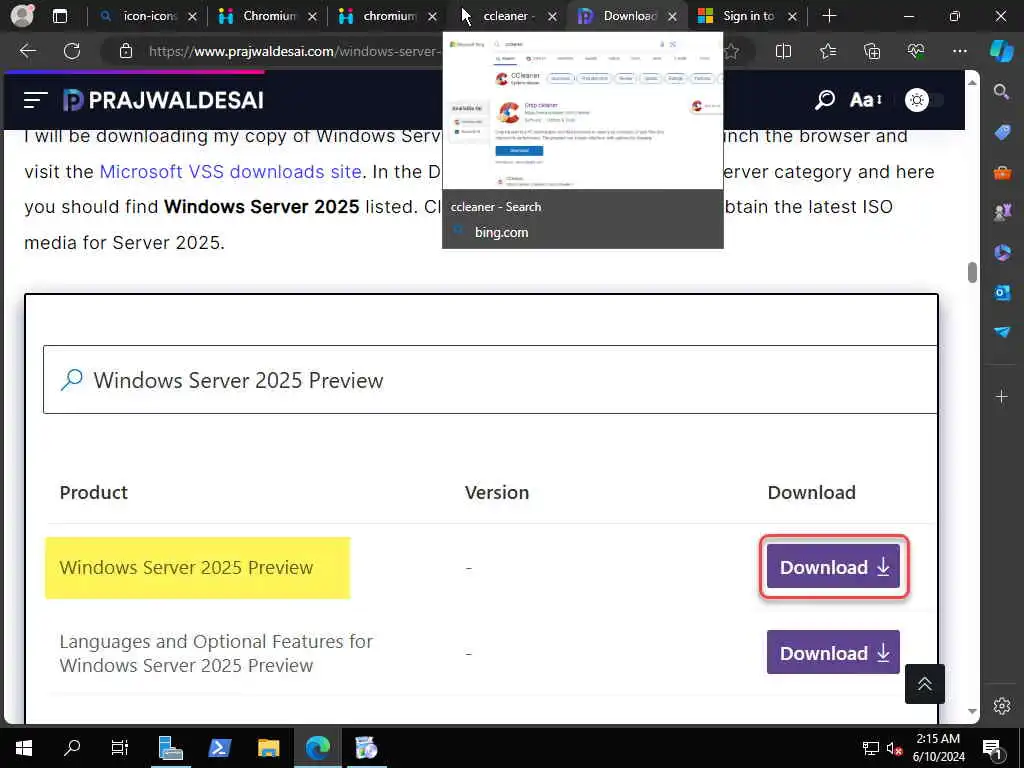Download Windows Server 2025 Preview
This screenshot has width=1024, height=768.
tap(833, 567)
